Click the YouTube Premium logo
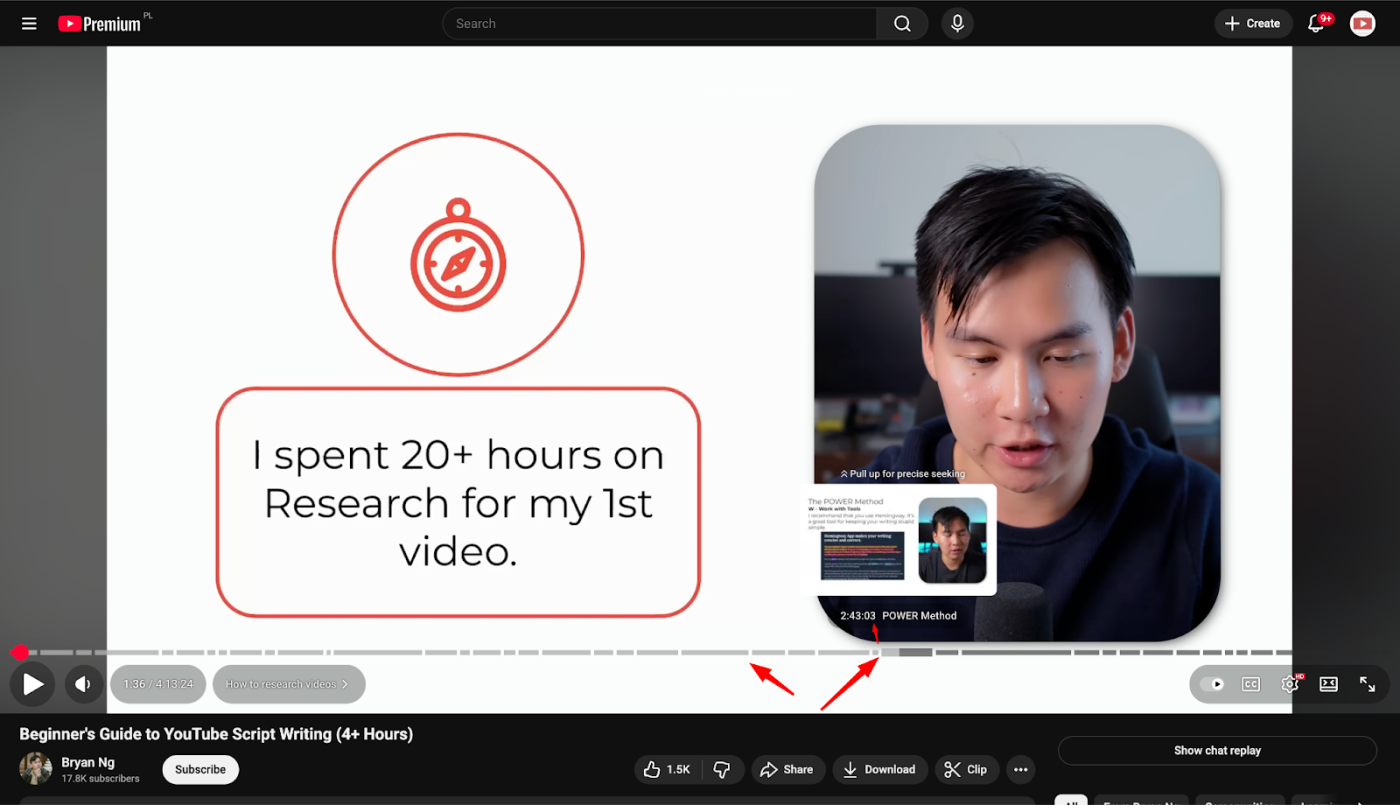 (x=100, y=22)
